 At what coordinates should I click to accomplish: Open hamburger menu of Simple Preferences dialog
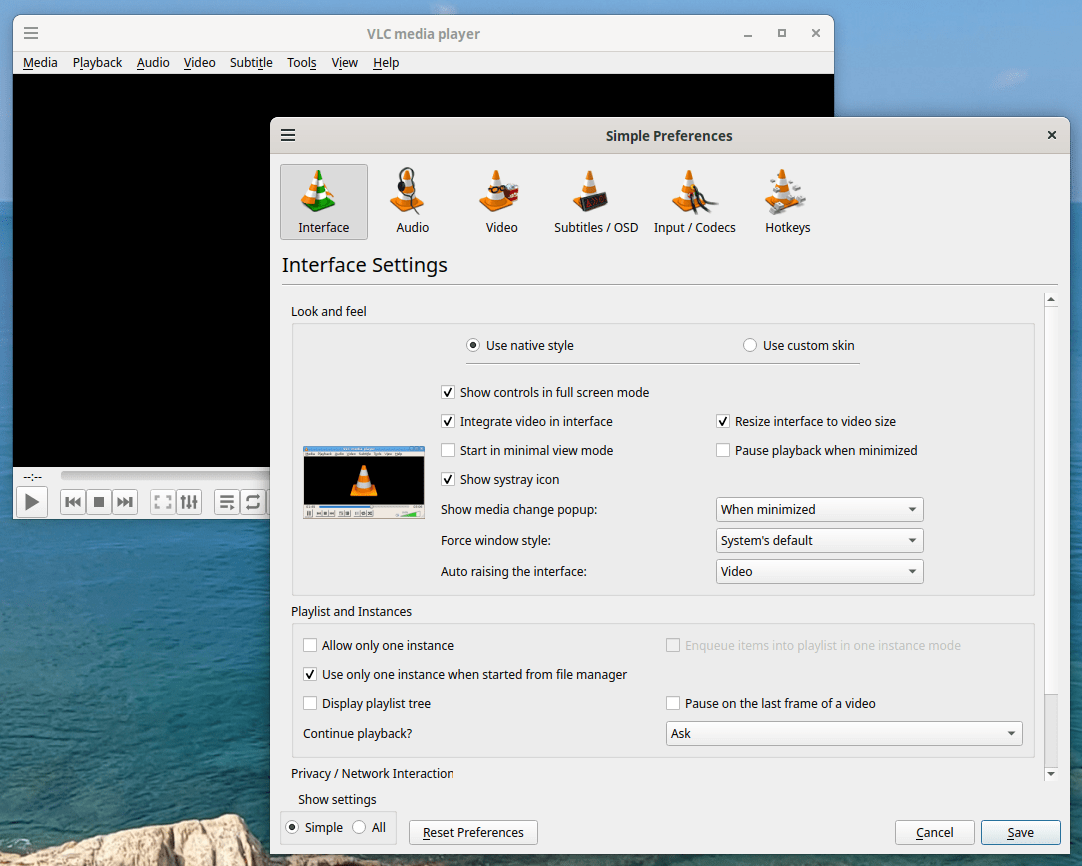pyautogui.click(x=288, y=135)
